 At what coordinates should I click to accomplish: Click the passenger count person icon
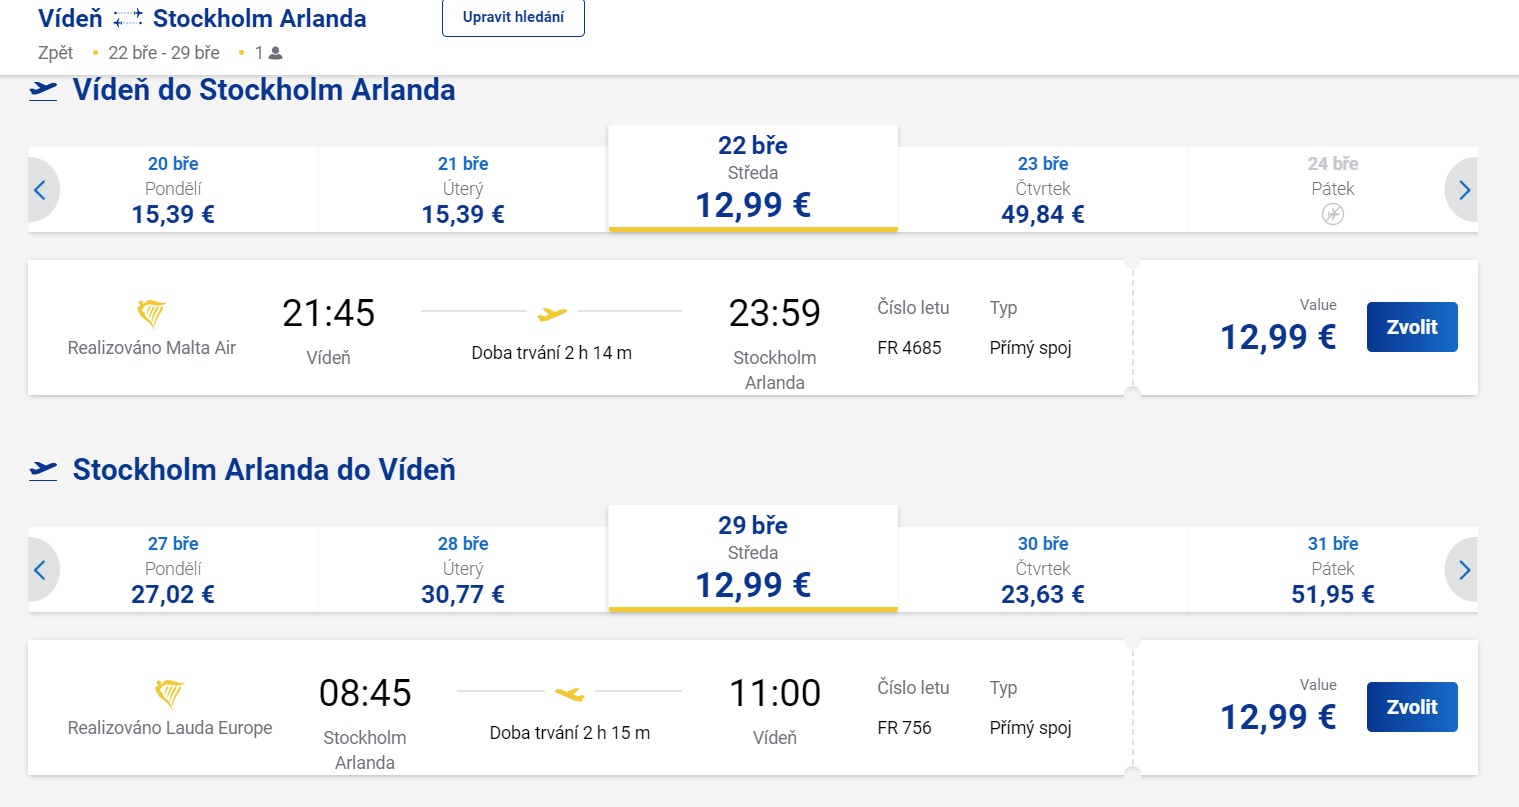[x=276, y=53]
